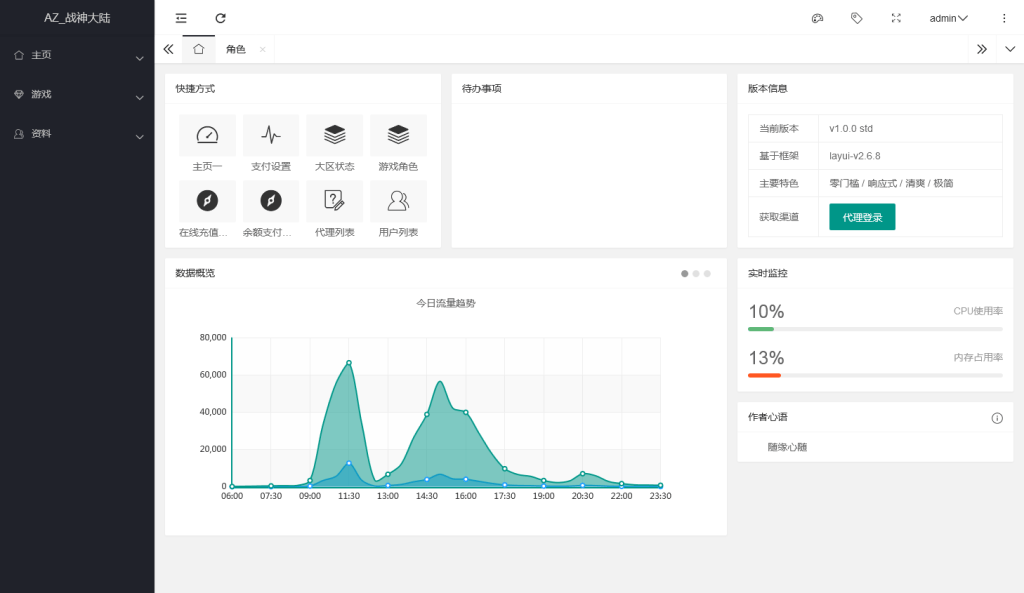Expand the admin account dropdown
This screenshot has width=1024, height=593.
click(947, 18)
